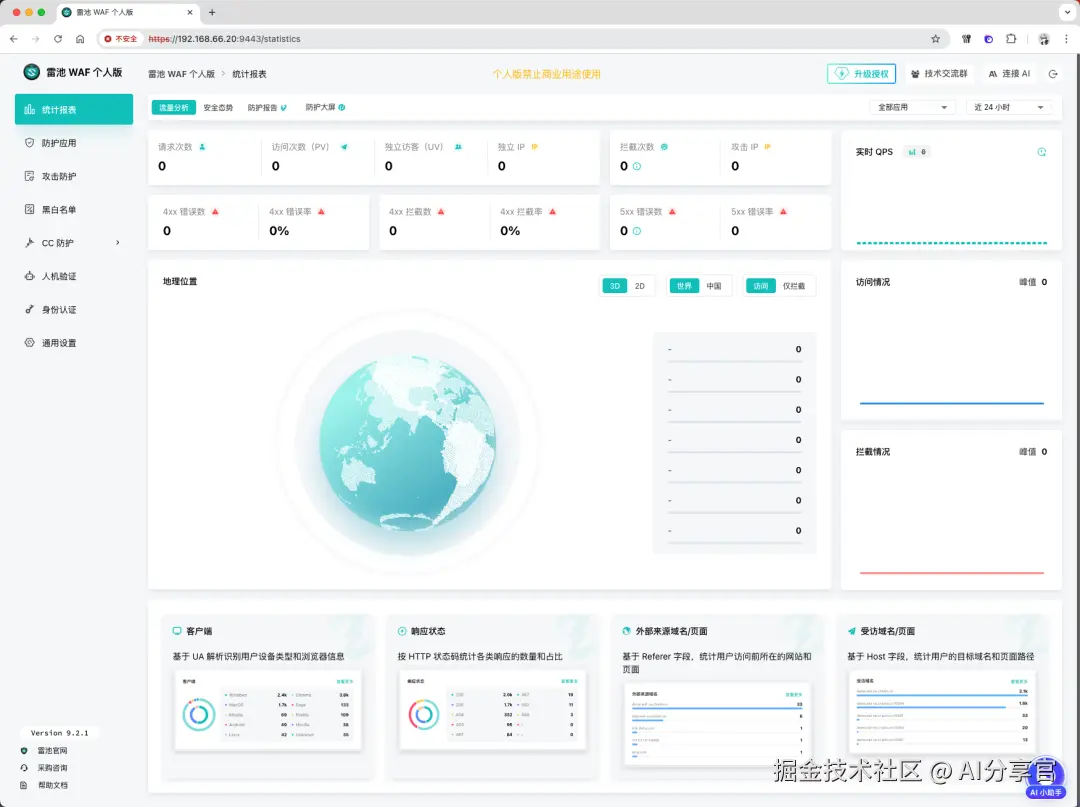Open the 受访域名/页面 card preview
This screenshot has width=1080, height=807.
click(942, 711)
